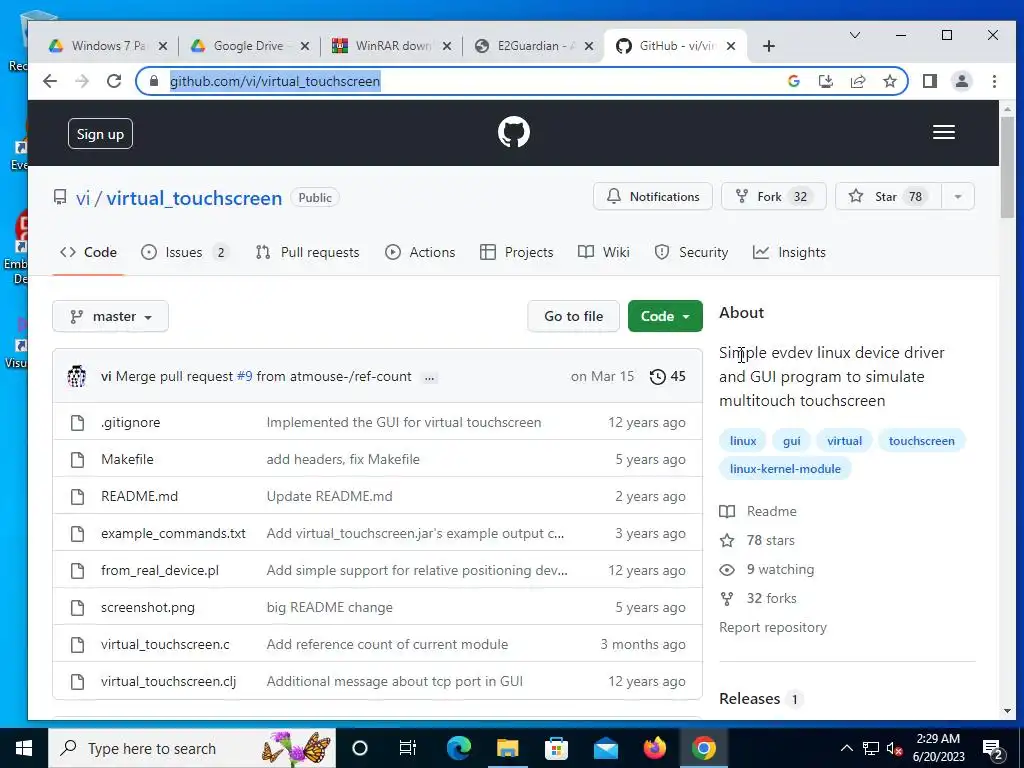Click the file icon beside screenshot.png
Screen dimensions: 1024x768
pyautogui.click(x=78, y=608)
